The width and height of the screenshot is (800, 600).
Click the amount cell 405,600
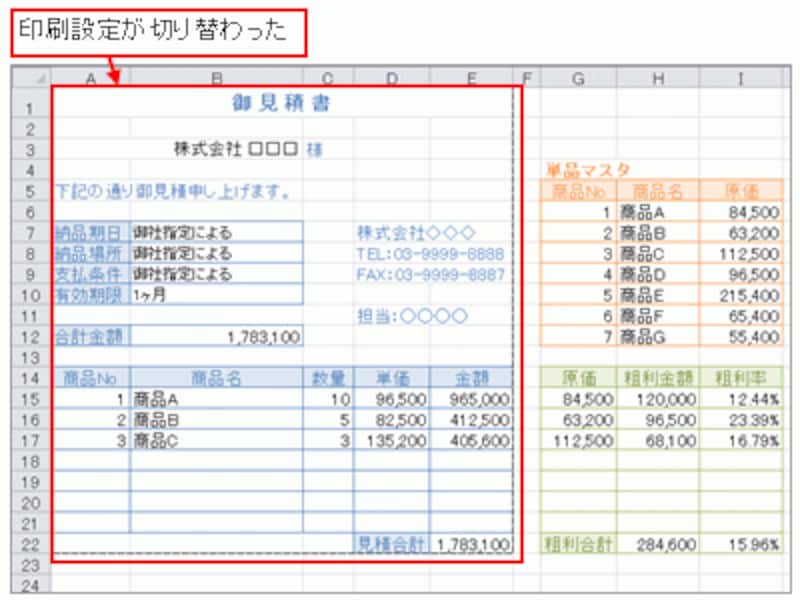(x=472, y=440)
